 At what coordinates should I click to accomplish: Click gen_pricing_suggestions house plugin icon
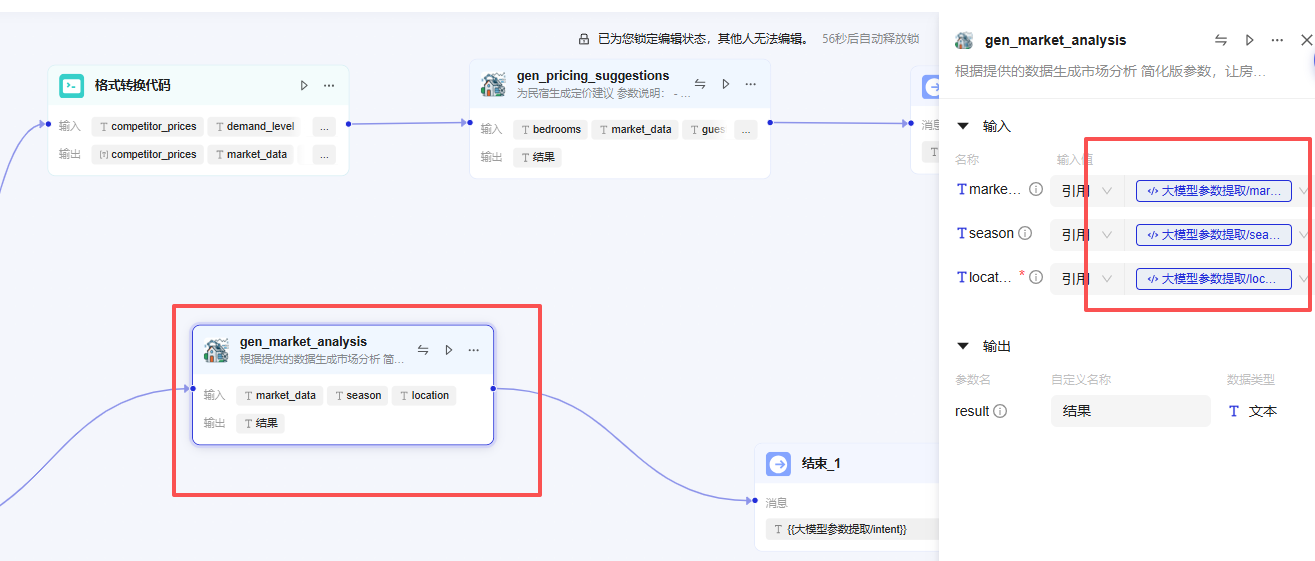tap(493, 84)
